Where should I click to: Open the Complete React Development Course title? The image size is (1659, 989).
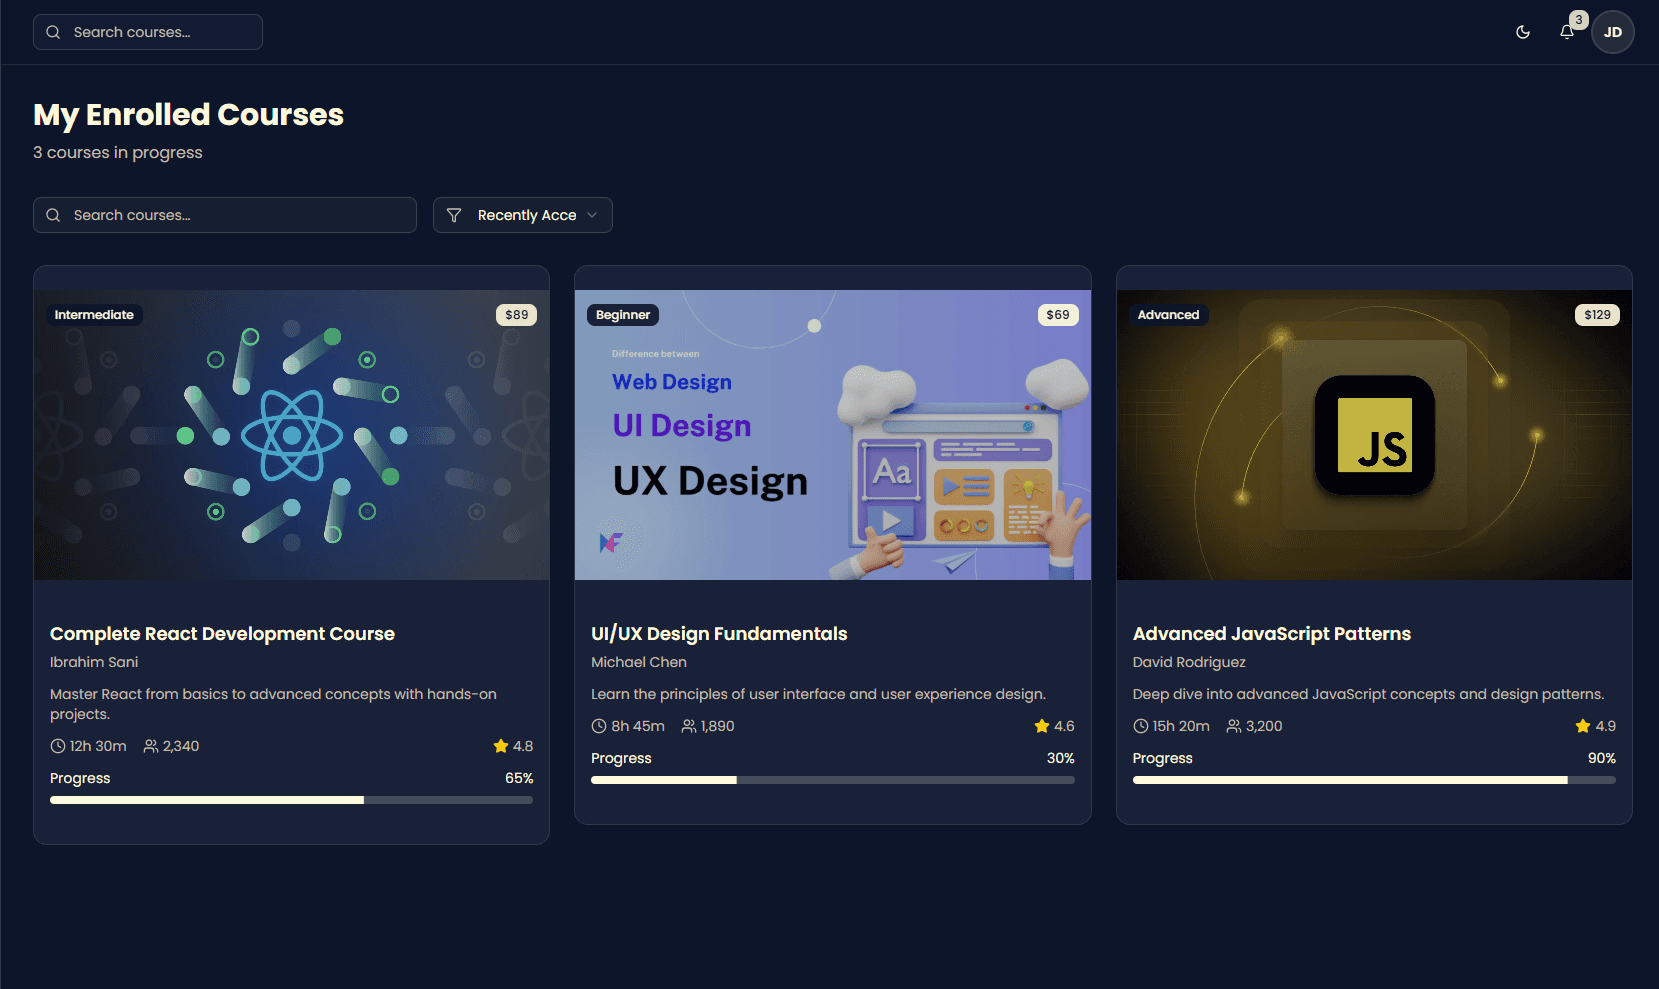point(222,633)
